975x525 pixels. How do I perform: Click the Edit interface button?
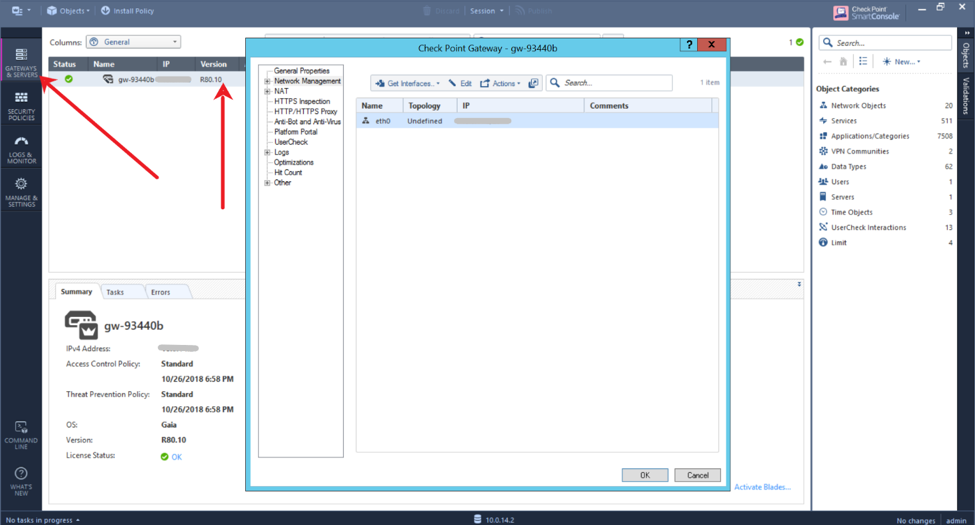pyautogui.click(x=460, y=83)
